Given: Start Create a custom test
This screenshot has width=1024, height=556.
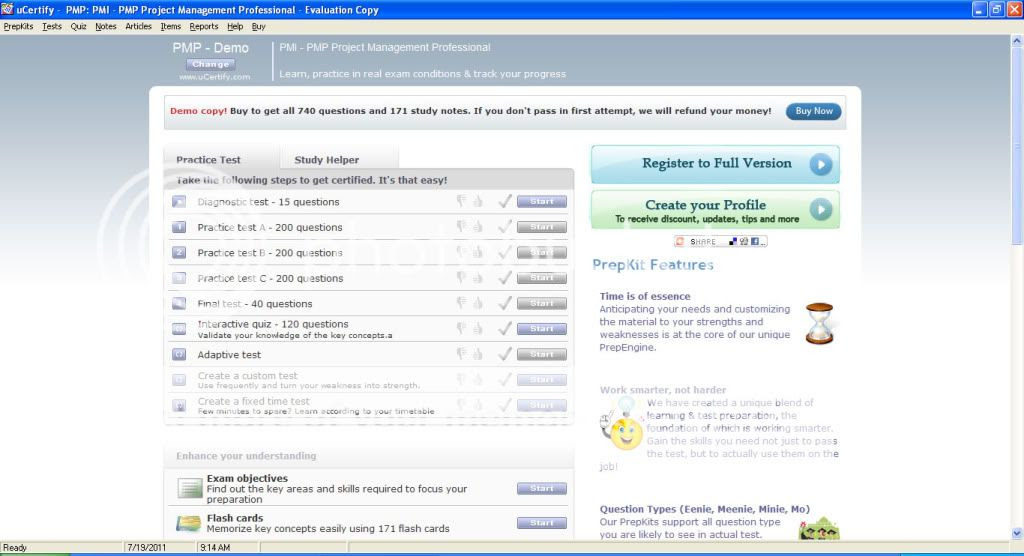Looking at the screenshot, I should tap(541, 380).
